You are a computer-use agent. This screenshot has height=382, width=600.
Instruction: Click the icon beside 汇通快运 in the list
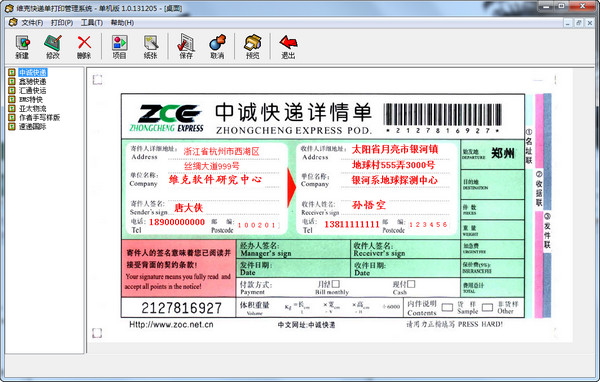[x=12, y=90]
